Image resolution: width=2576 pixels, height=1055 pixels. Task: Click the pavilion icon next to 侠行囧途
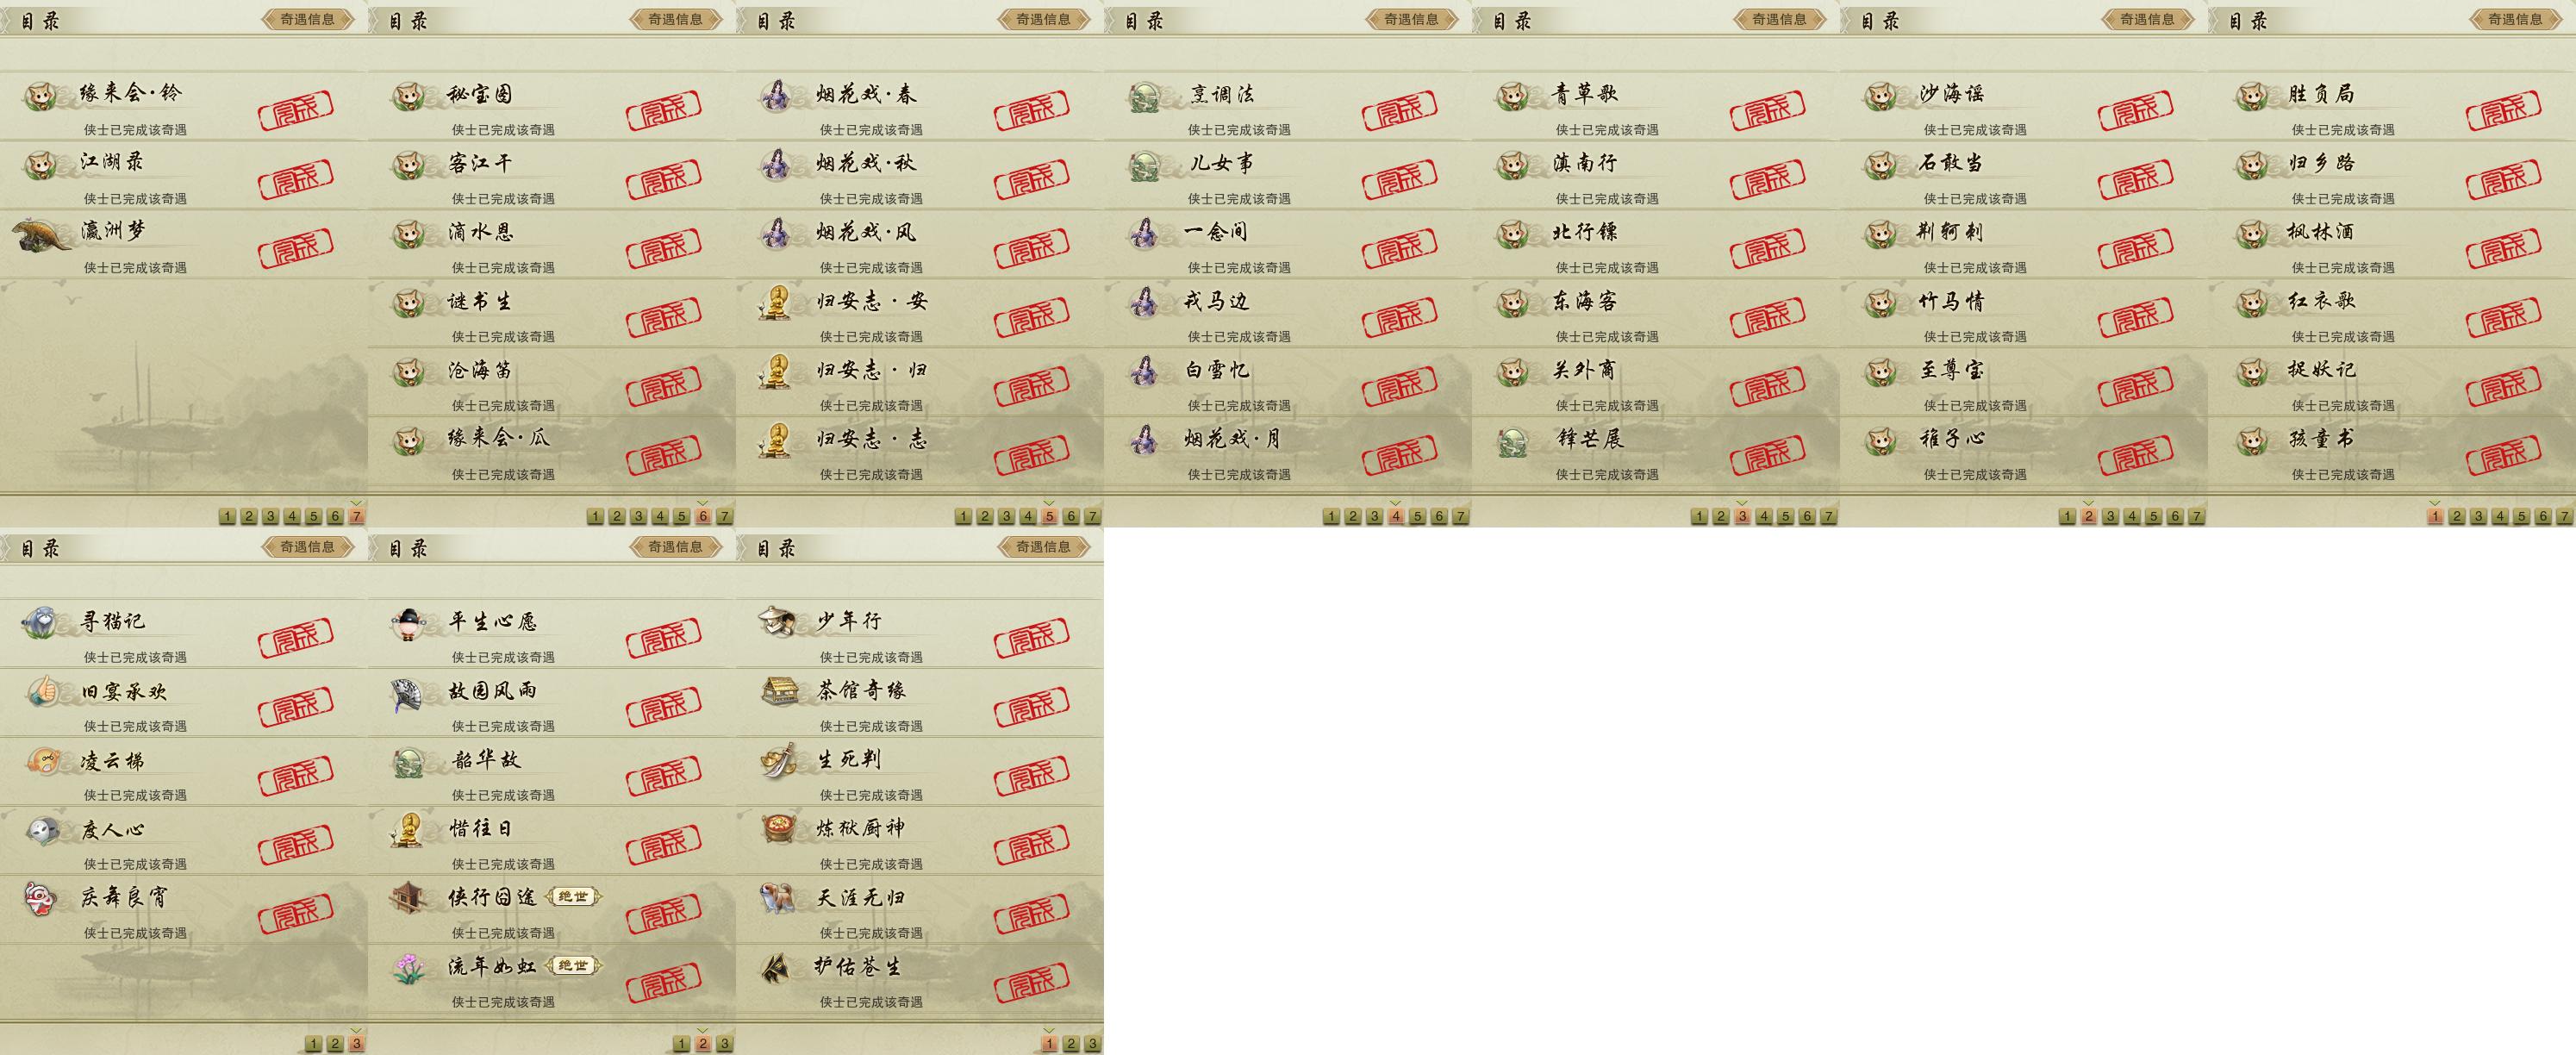coord(409,898)
